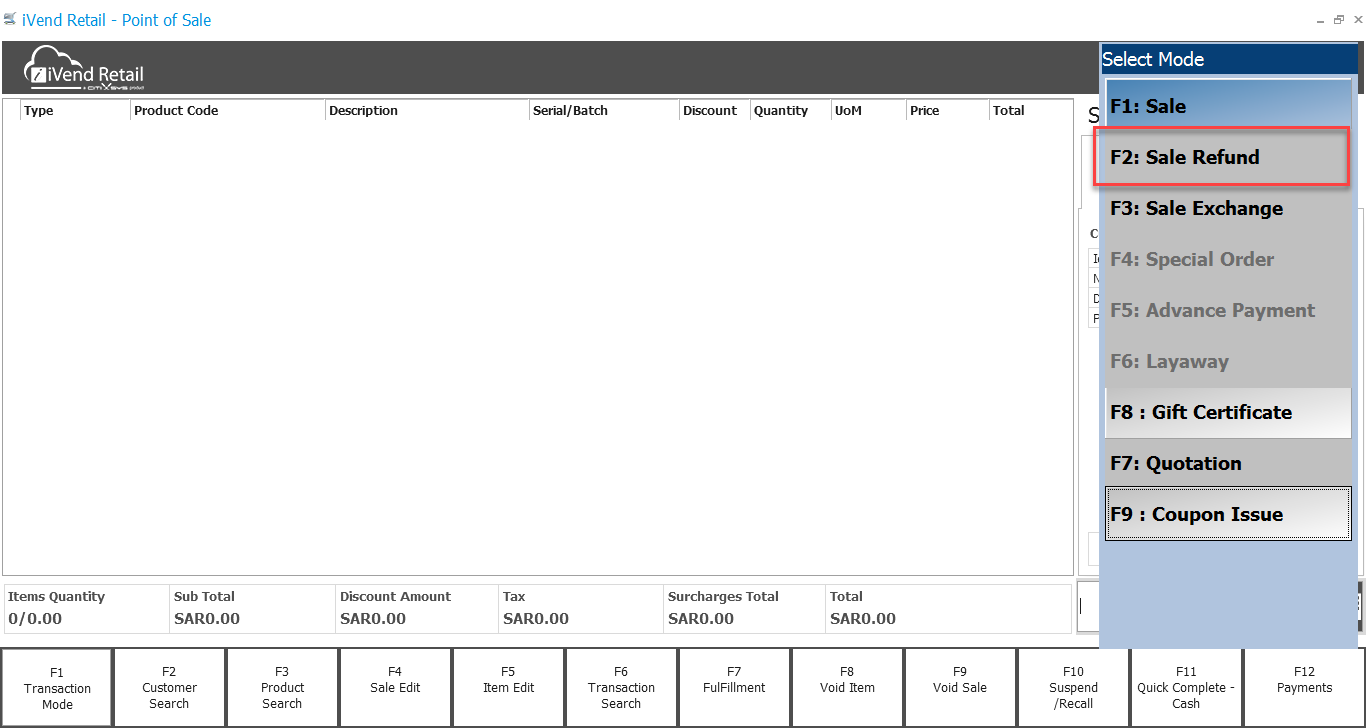
Task: Select F4: Special Order option
Action: coord(1228,259)
